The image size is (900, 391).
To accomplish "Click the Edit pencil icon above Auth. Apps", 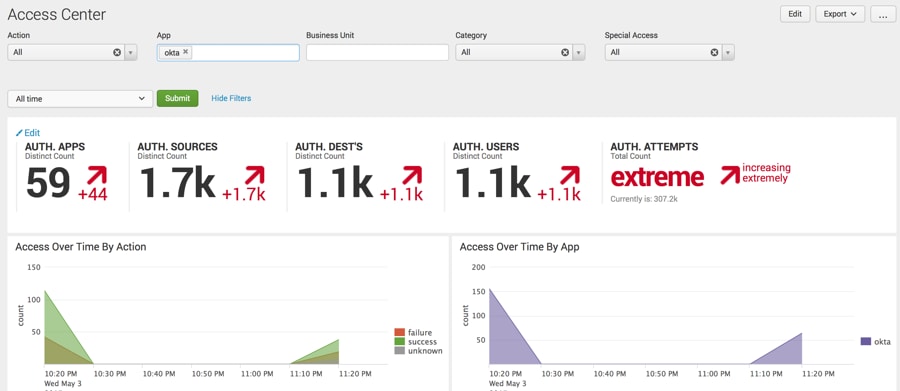I will 19,133.
